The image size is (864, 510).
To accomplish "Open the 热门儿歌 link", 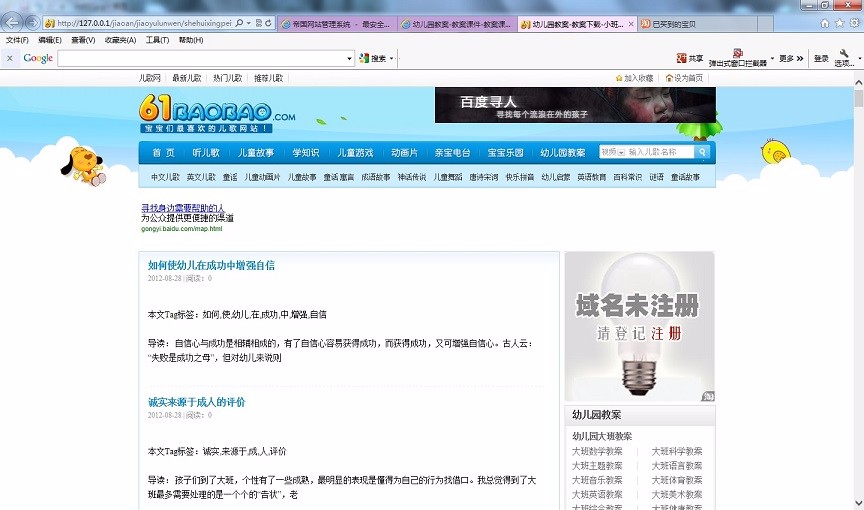I will pyautogui.click(x=228, y=78).
